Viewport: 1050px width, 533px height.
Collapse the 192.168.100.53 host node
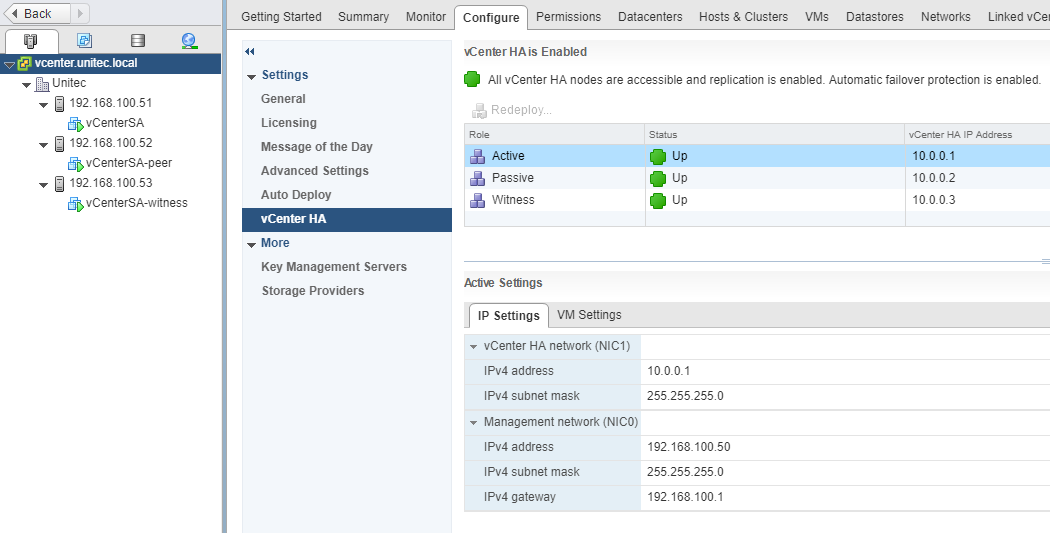[44, 185]
